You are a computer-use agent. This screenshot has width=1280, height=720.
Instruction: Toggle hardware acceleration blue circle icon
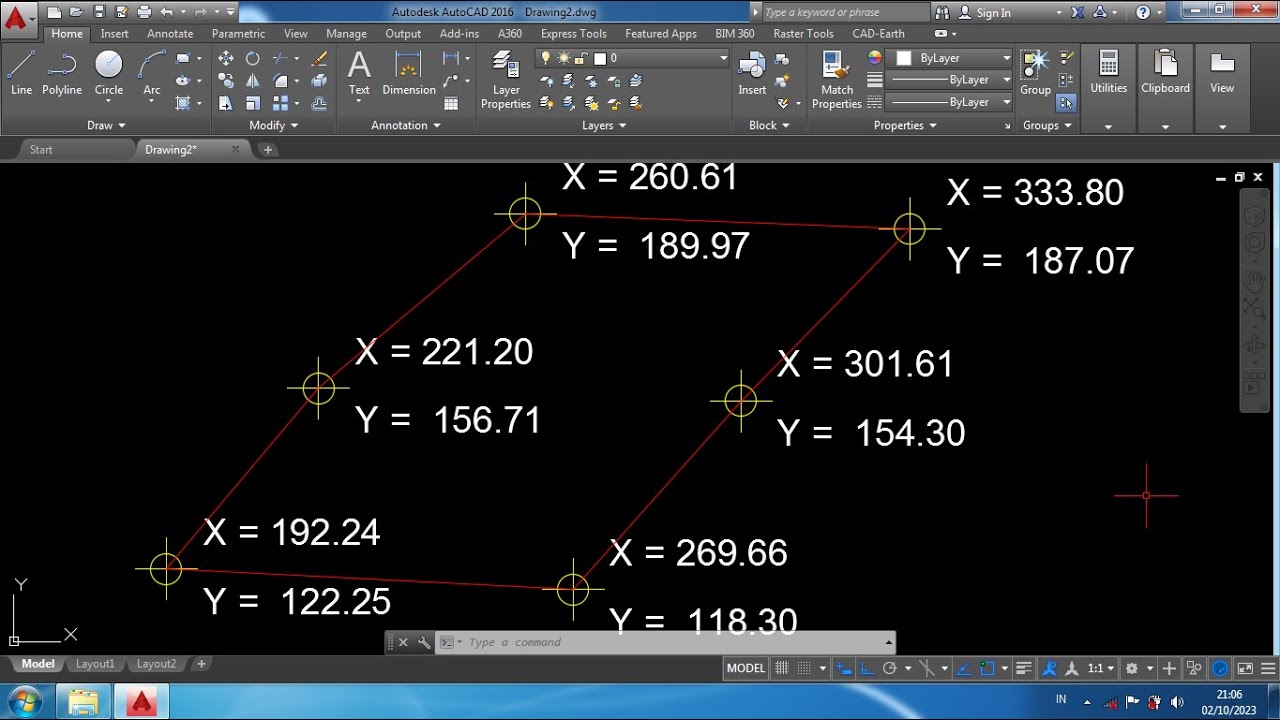pyautogui.click(x=1220, y=669)
